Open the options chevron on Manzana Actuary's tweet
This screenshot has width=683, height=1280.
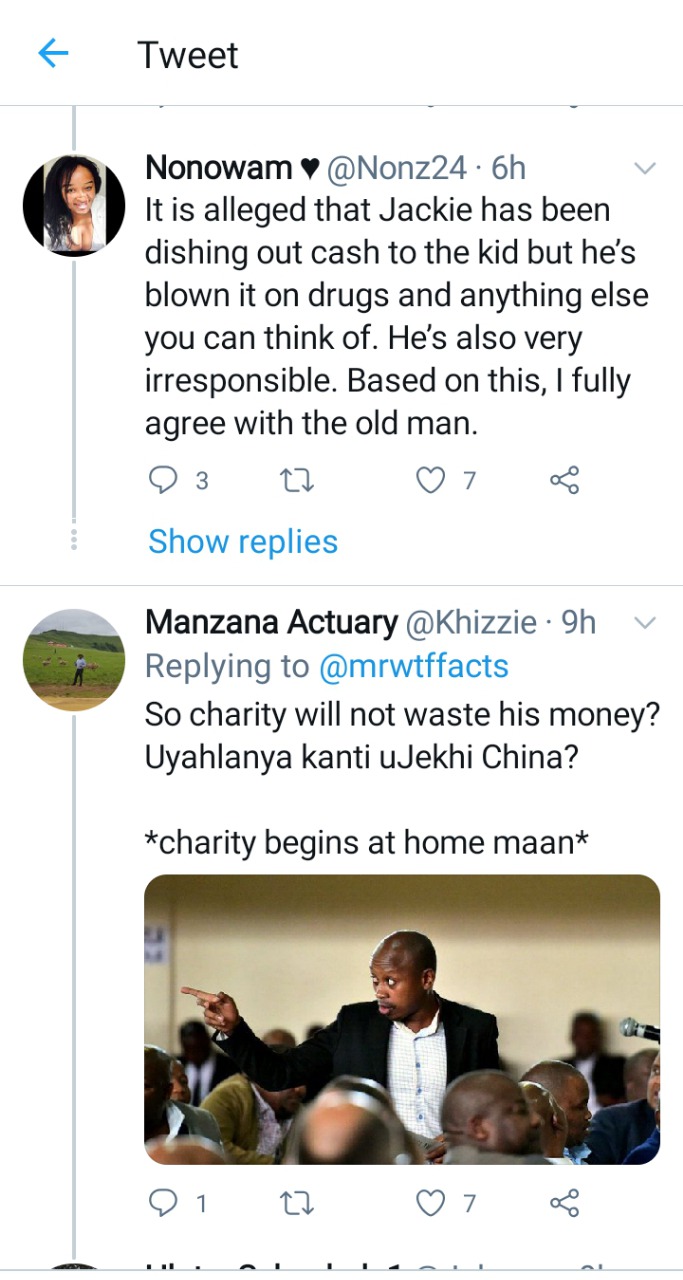pyautogui.click(x=645, y=623)
